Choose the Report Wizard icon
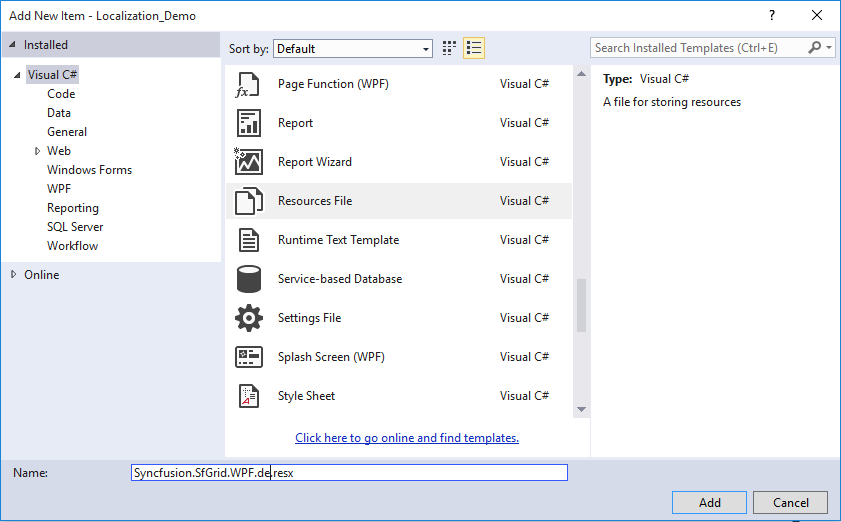 pos(248,162)
